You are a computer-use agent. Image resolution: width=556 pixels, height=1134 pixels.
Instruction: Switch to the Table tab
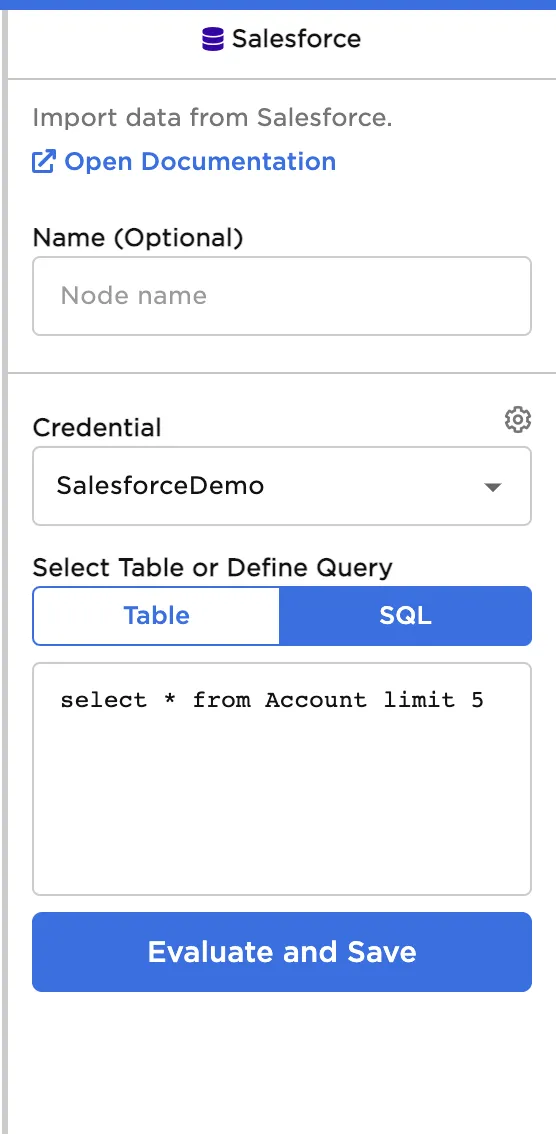156,615
